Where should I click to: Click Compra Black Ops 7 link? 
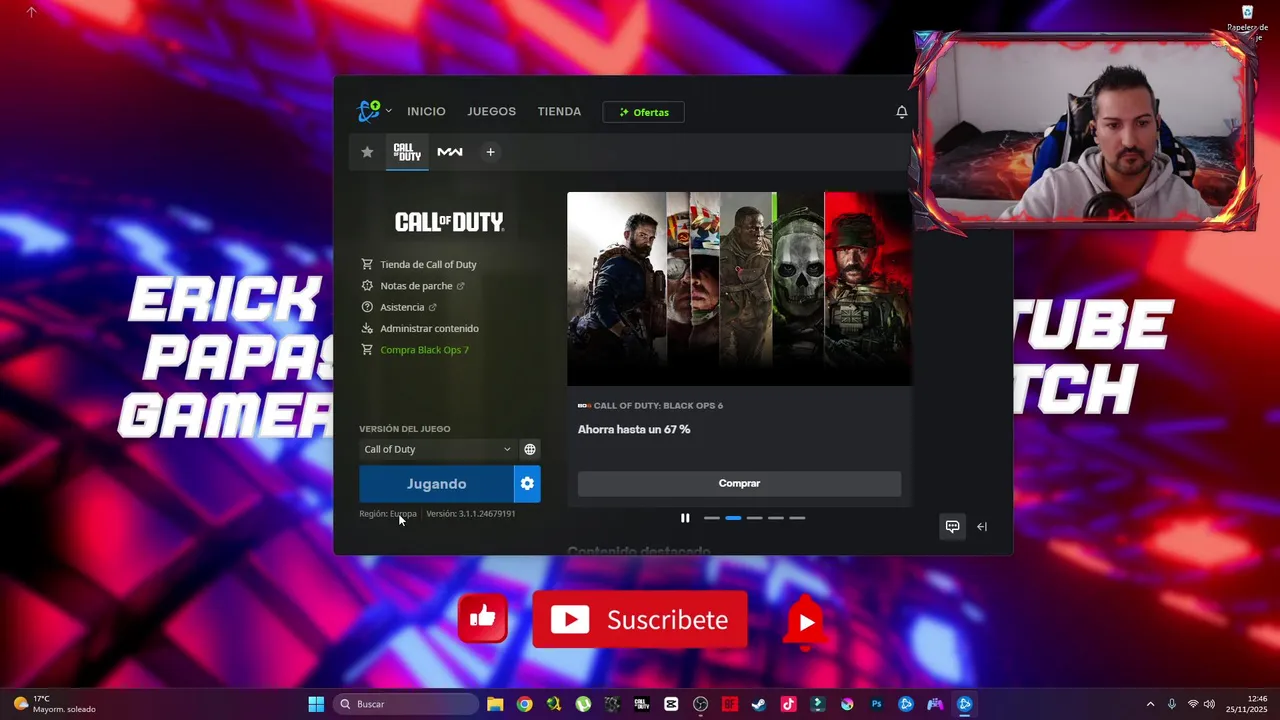(x=424, y=350)
